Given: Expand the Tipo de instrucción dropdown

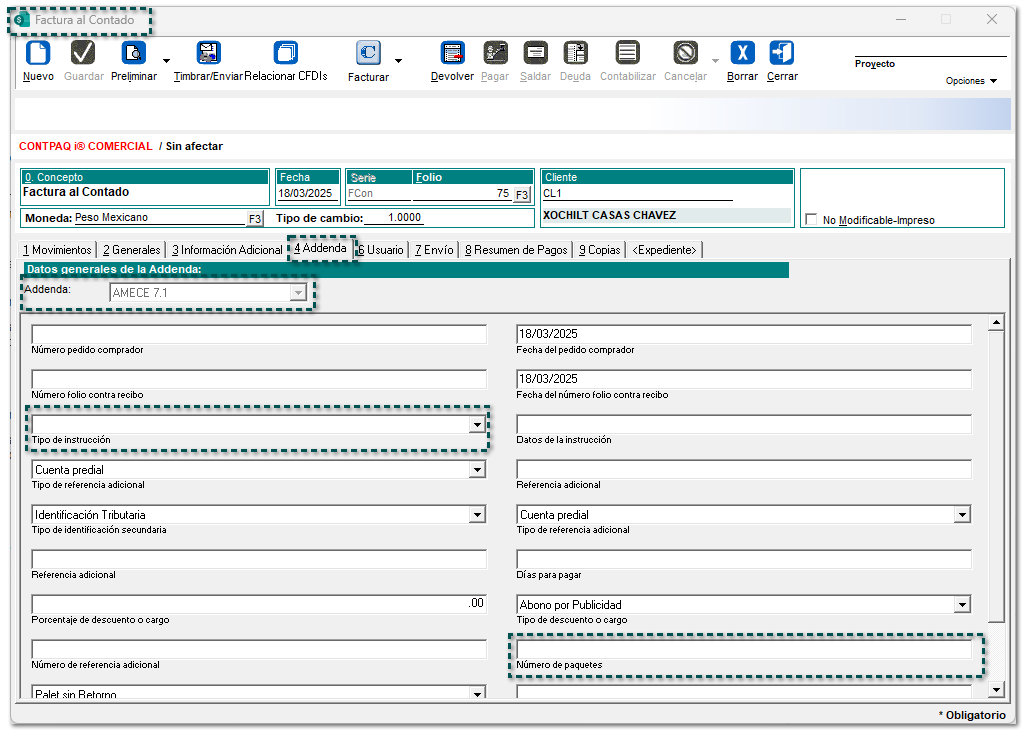Looking at the screenshot, I should tap(477, 425).
